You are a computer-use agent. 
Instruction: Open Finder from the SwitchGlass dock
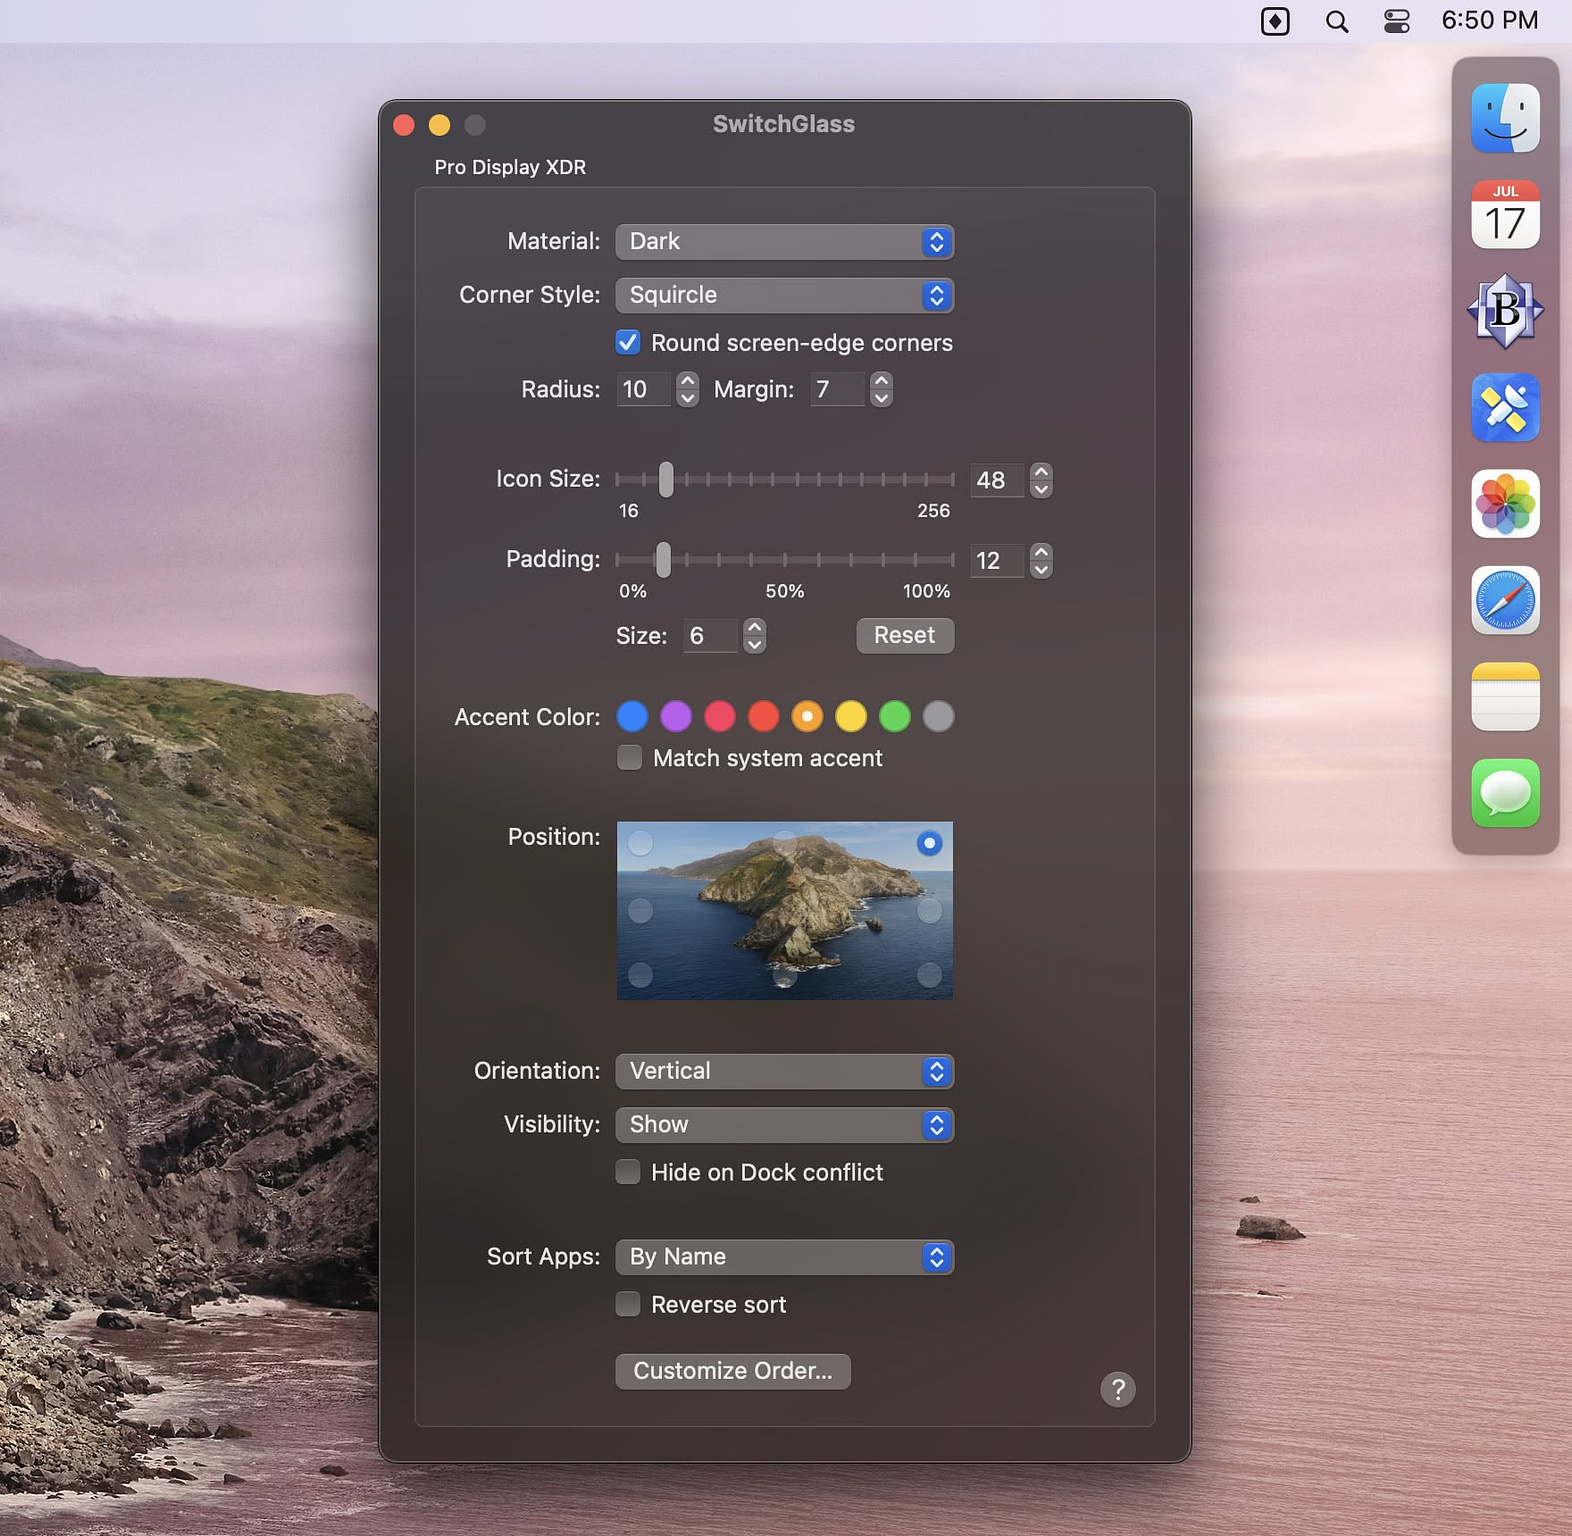tap(1505, 118)
